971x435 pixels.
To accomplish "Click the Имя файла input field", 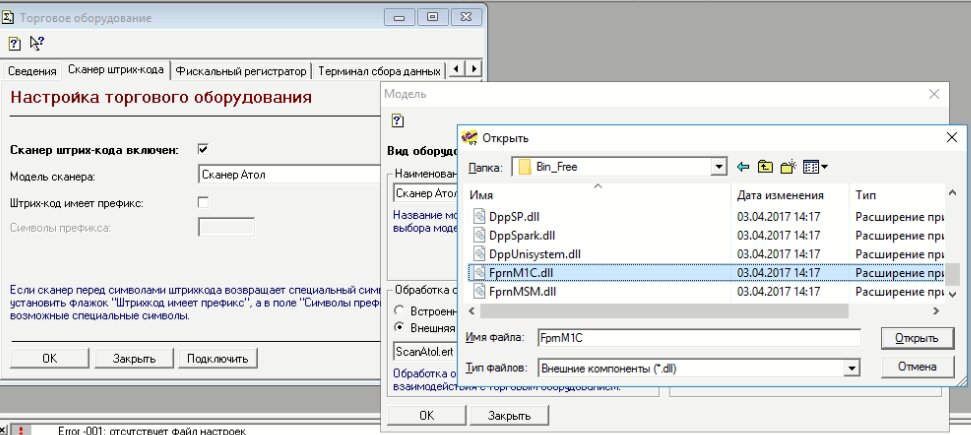I will pos(699,338).
